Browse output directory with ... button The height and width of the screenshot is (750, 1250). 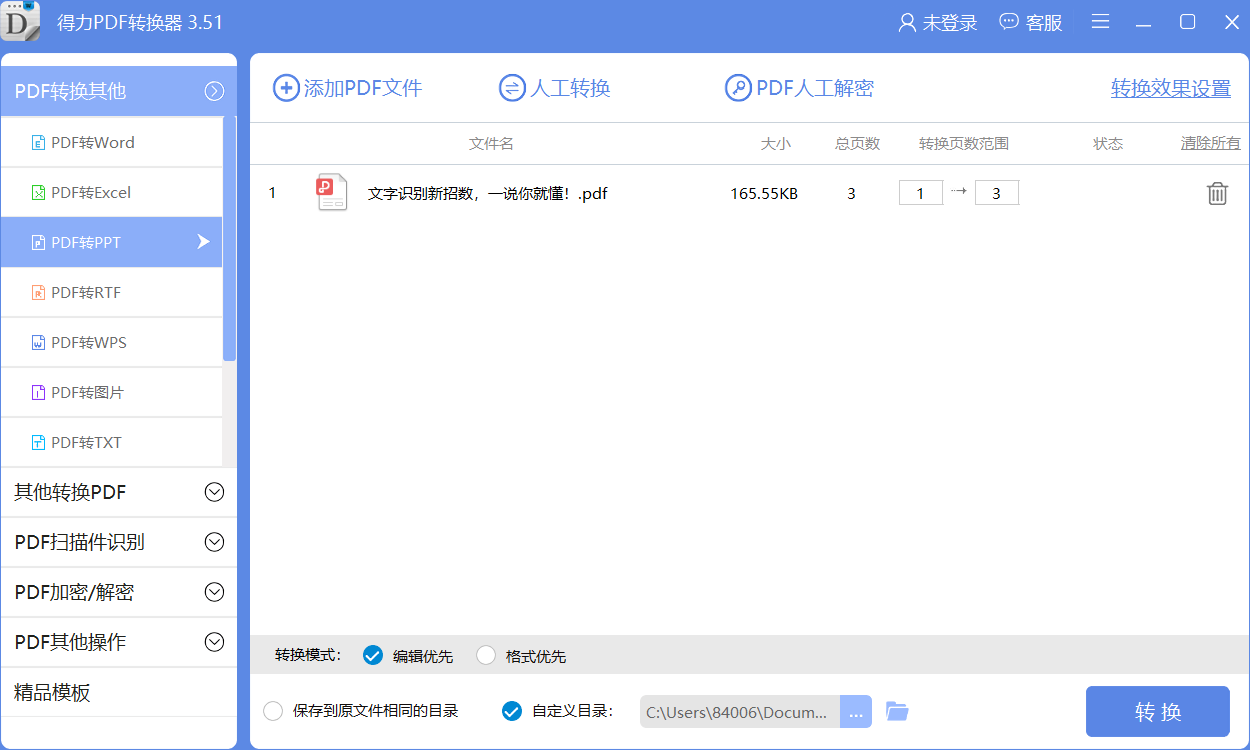tap(856, 712)
